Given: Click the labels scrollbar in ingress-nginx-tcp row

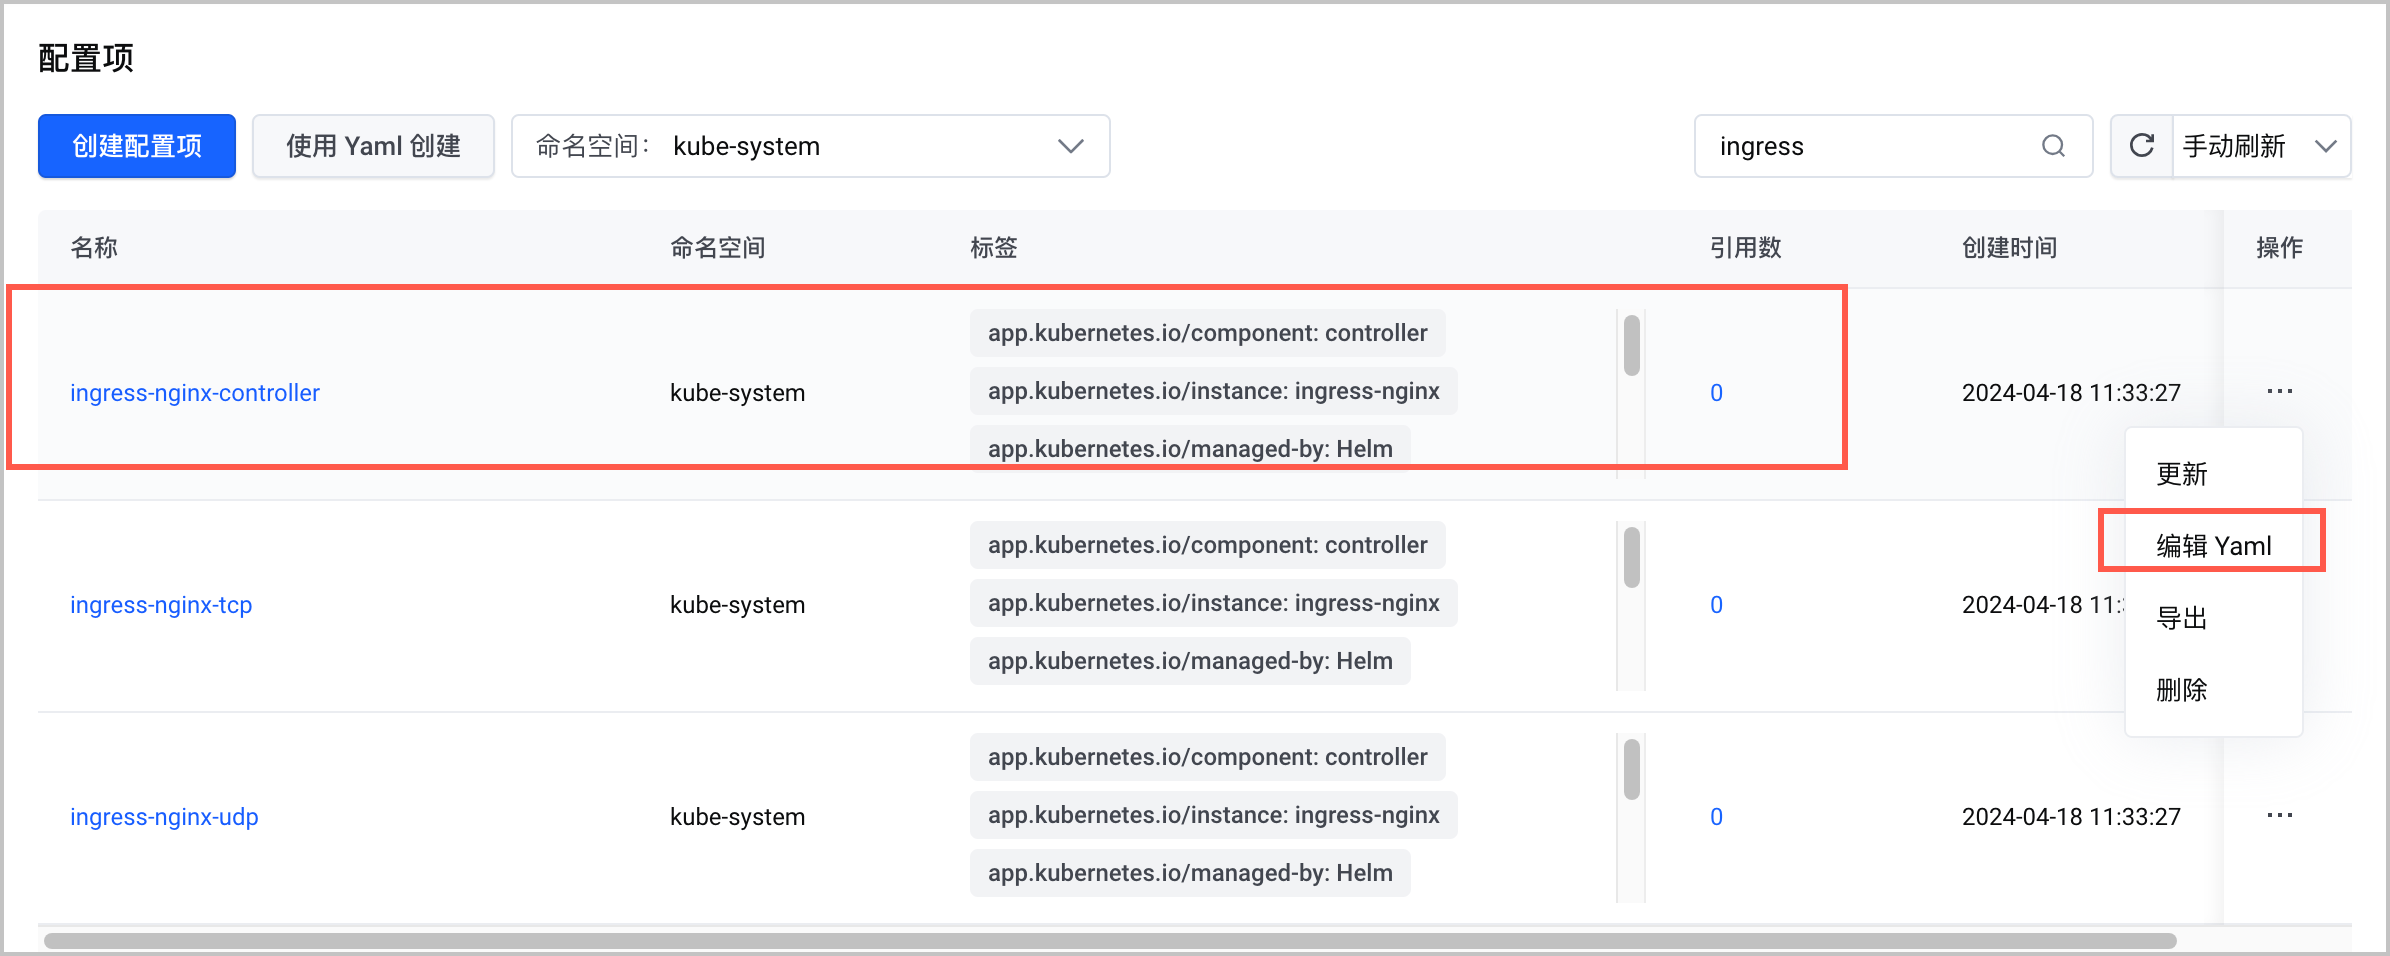Looking at the screenshot, I should [1632, 558].
